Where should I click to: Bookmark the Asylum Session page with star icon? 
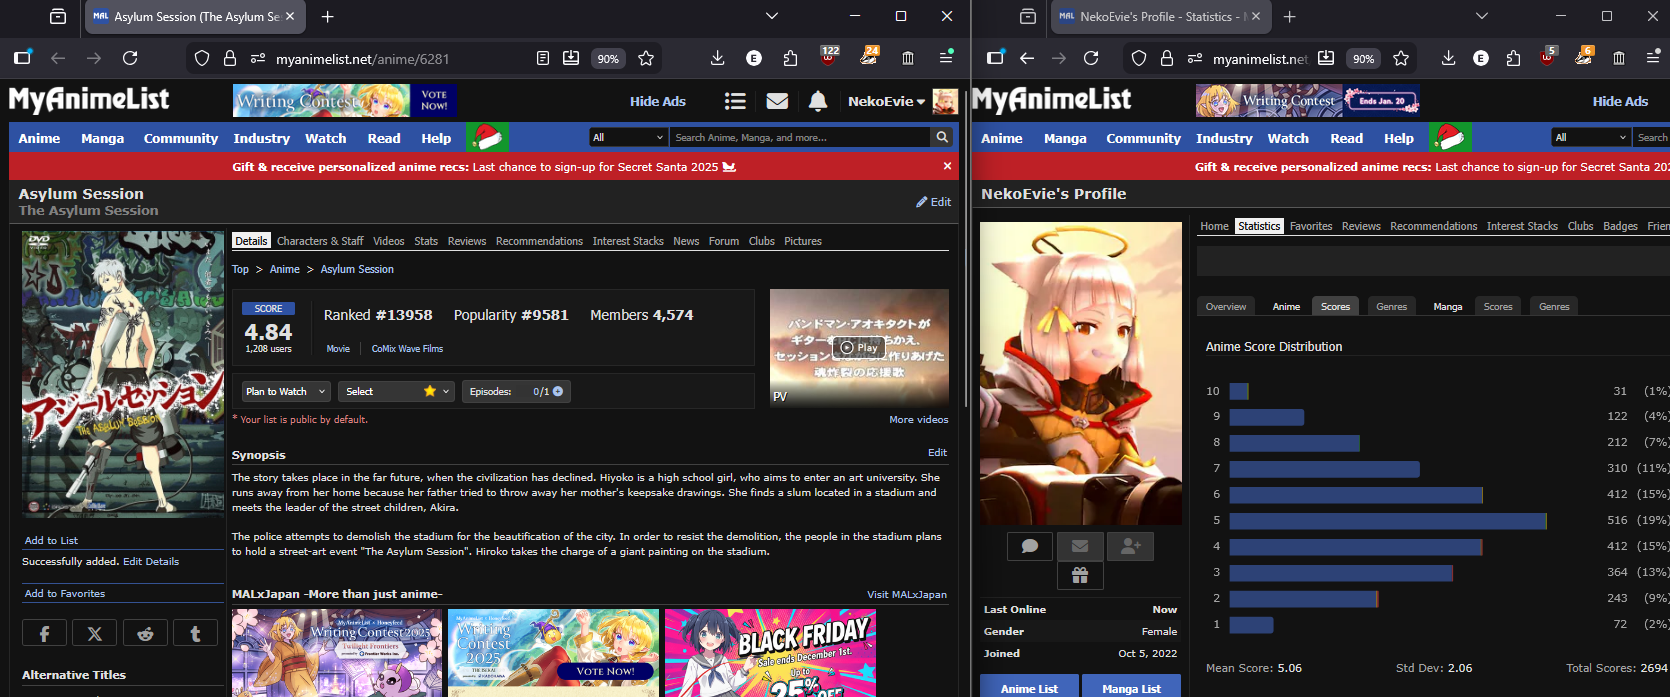click(x=646, y=58)
